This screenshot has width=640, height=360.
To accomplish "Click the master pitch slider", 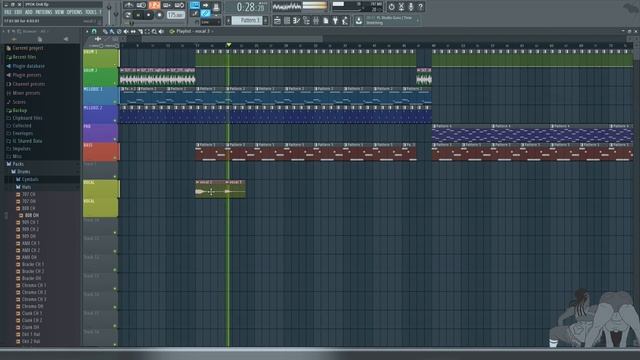I will (116, 14).
